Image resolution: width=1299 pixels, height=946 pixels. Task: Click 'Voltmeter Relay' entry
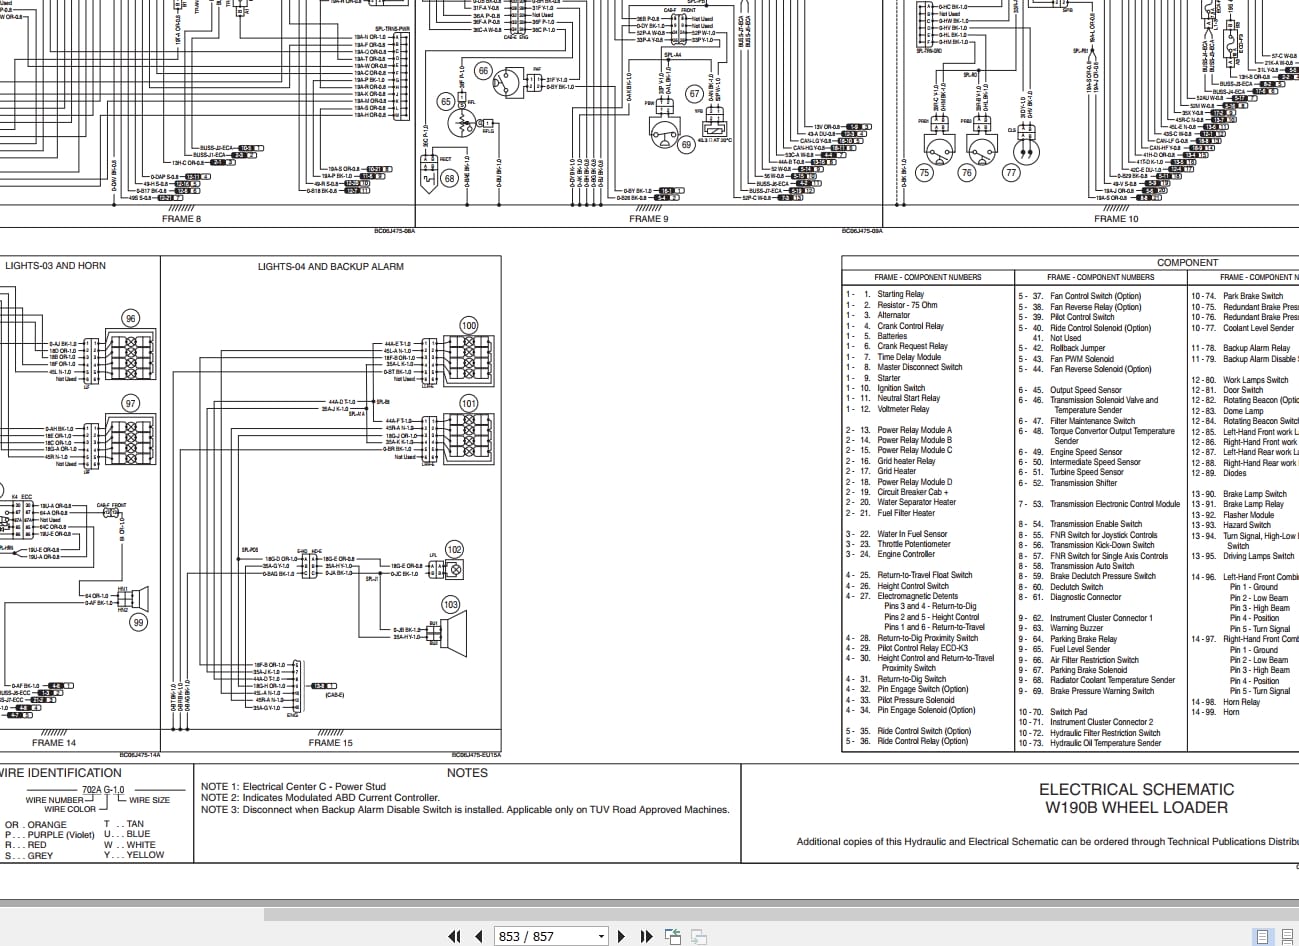point(903,409)
